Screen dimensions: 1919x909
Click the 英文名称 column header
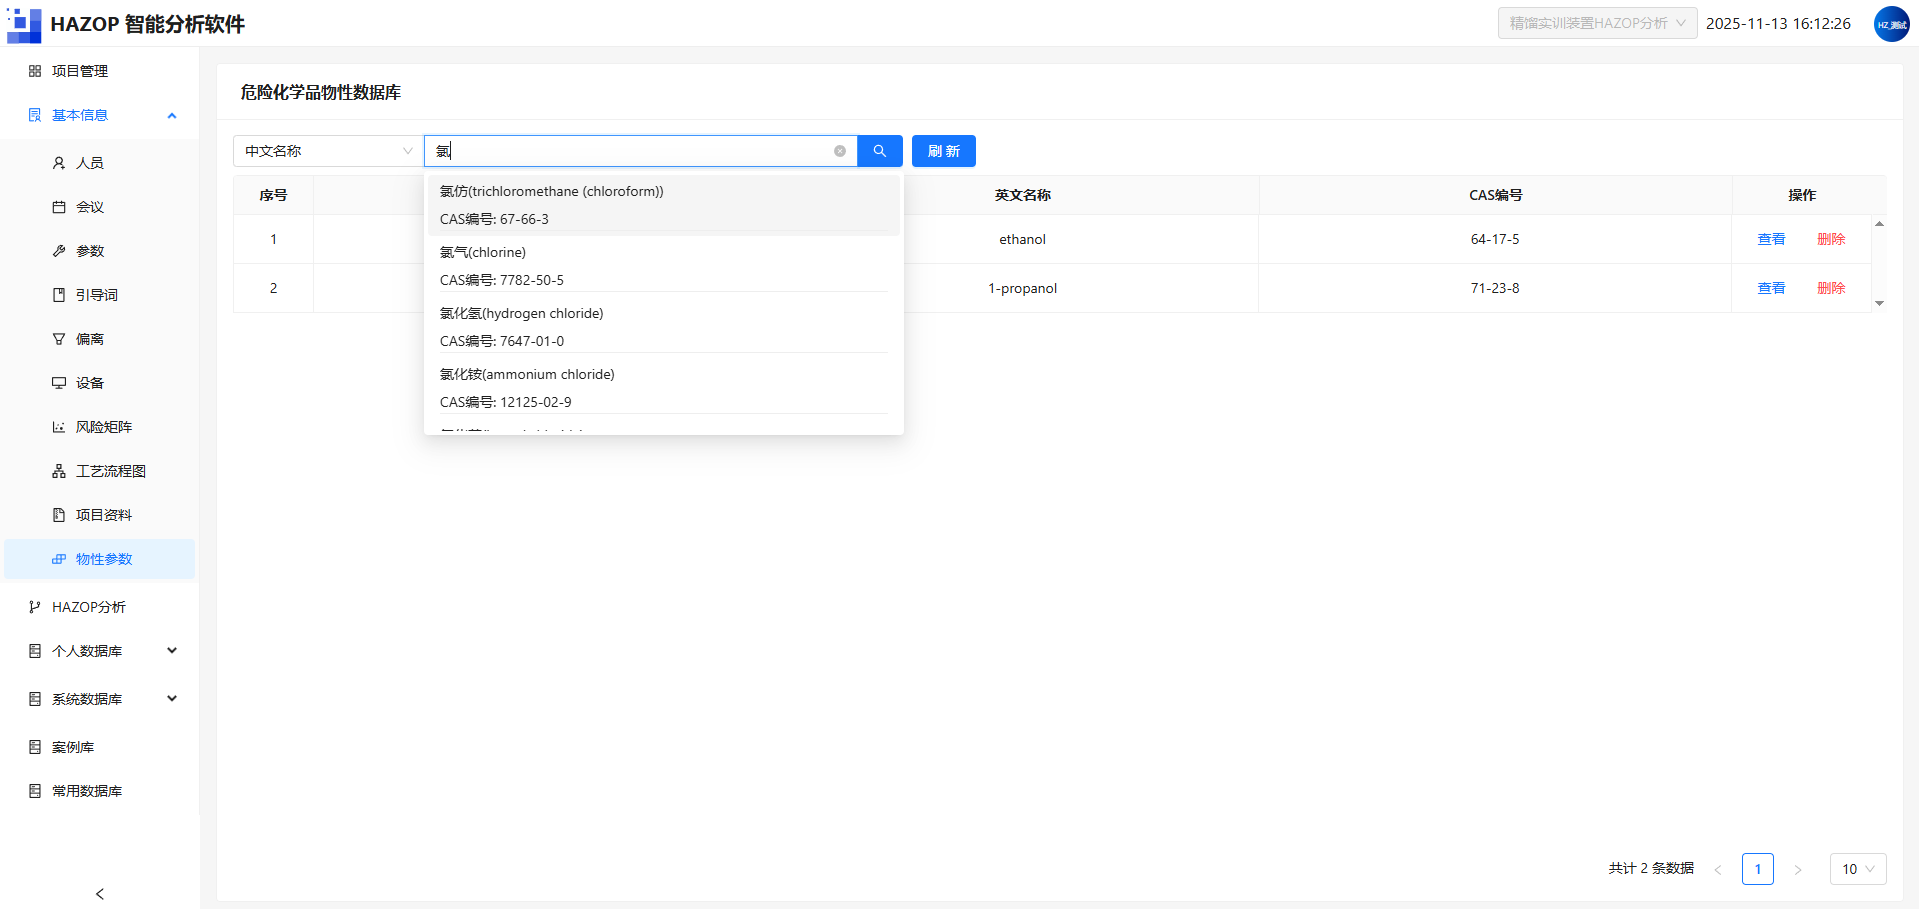pyautogui.click(x=1022, y=195)
